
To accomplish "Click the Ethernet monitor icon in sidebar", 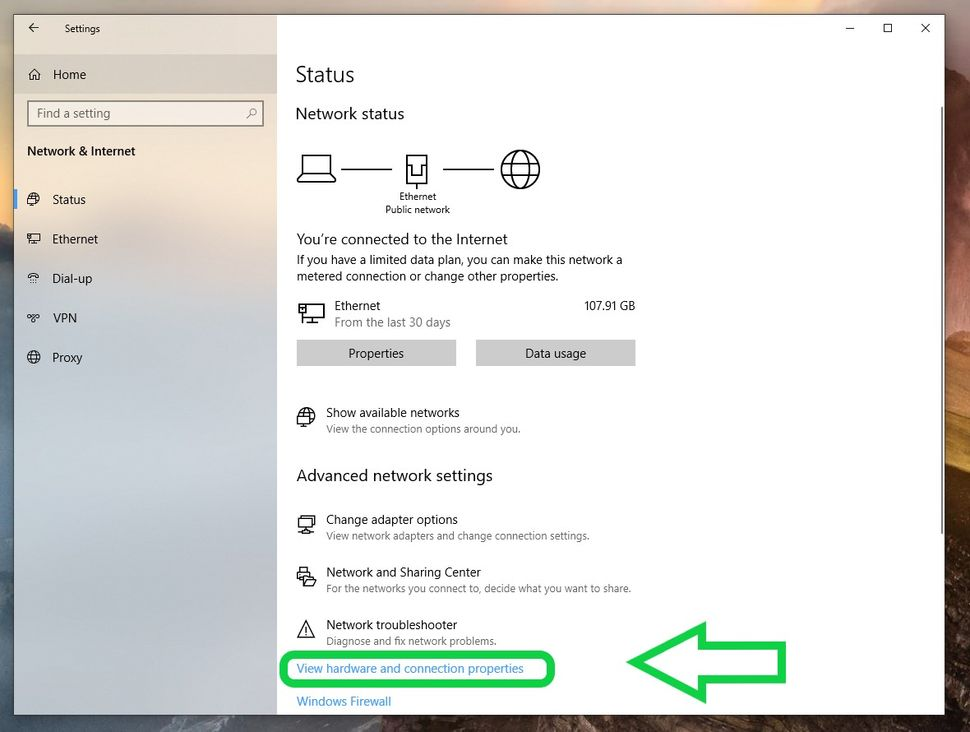I will [33, 239].
